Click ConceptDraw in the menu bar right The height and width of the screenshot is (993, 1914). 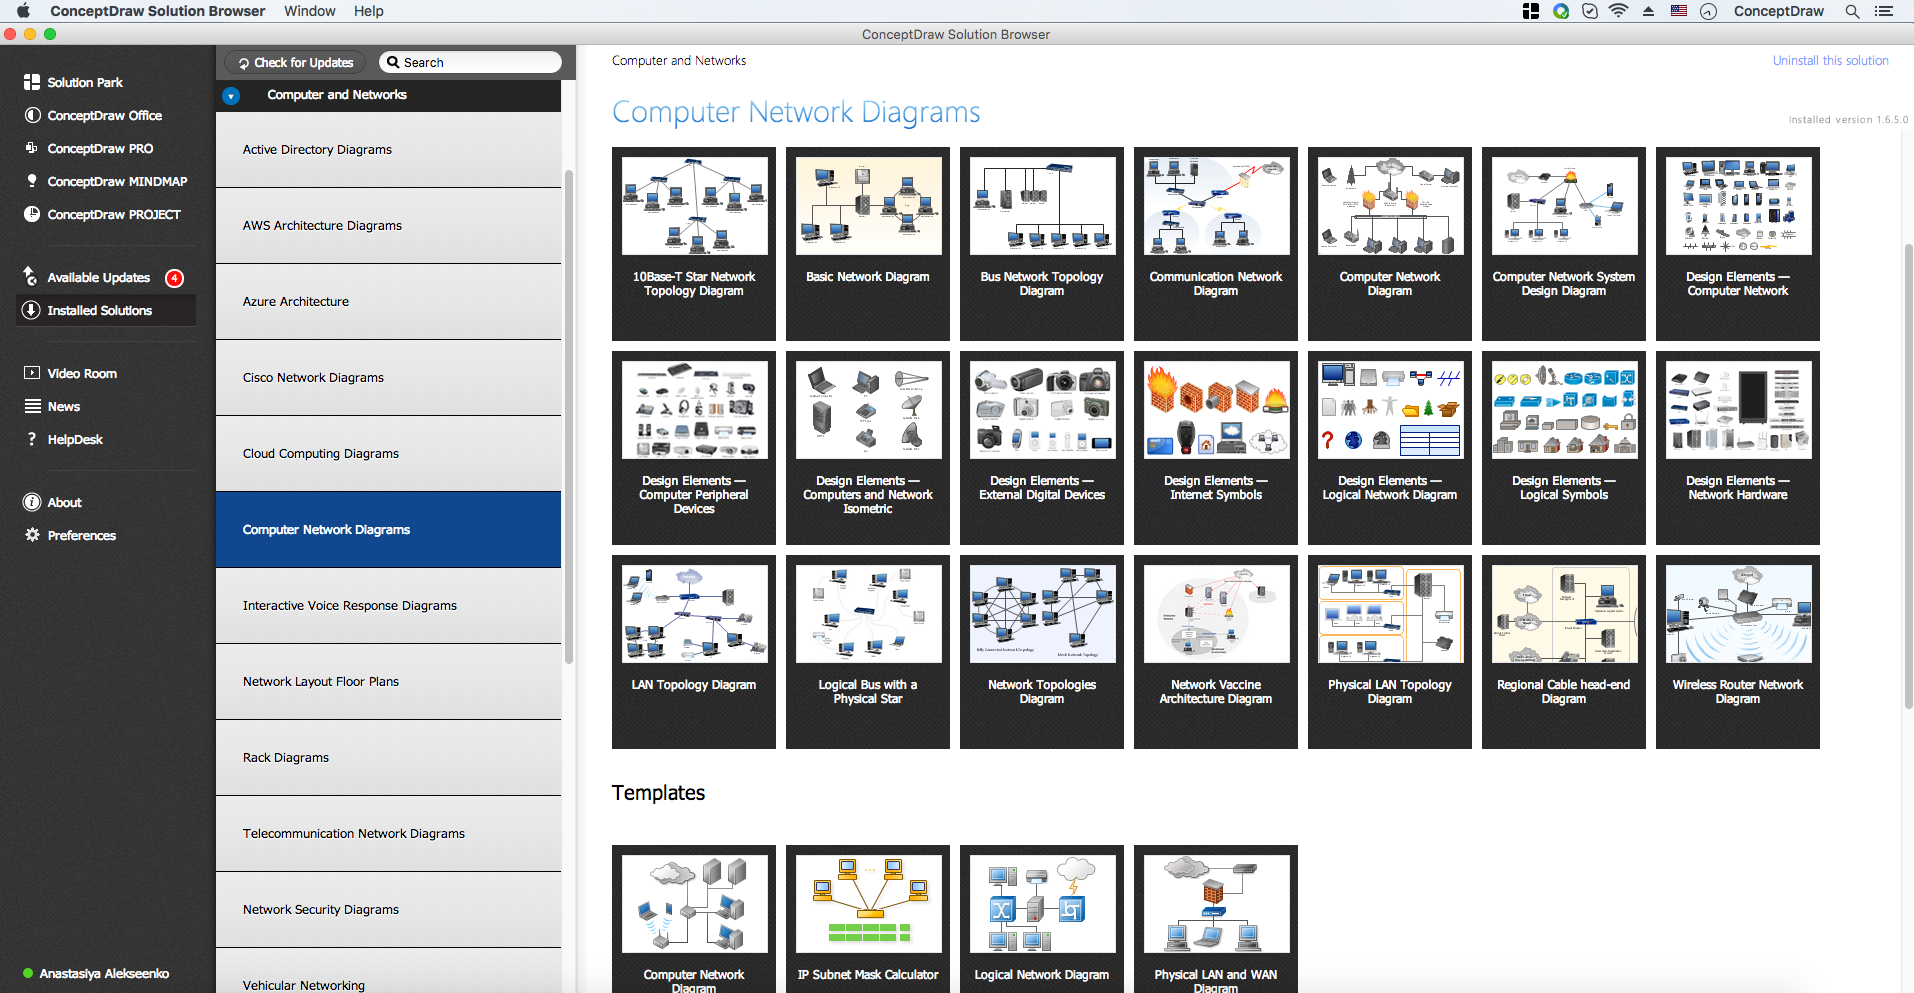coord(1779,11)
